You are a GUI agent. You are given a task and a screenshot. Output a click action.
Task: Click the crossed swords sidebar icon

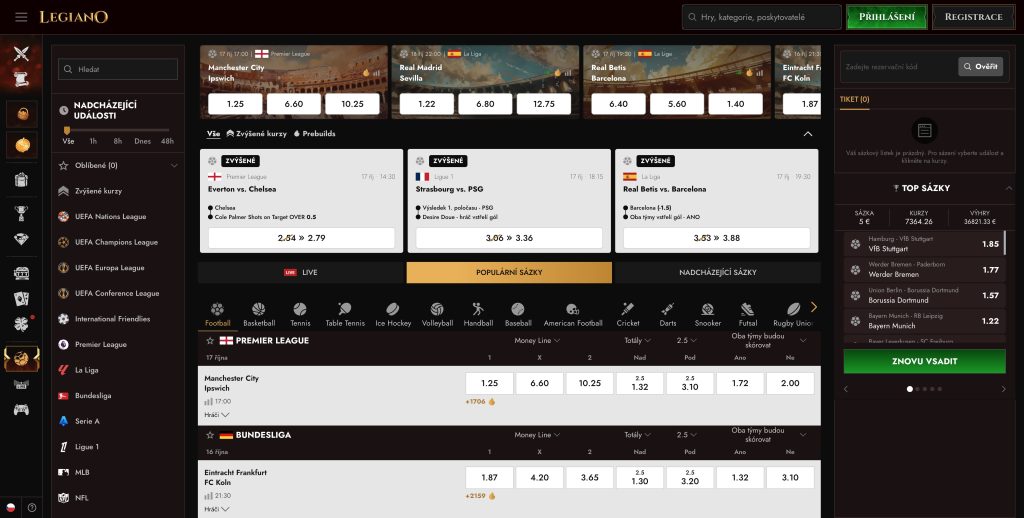[22, 54]
